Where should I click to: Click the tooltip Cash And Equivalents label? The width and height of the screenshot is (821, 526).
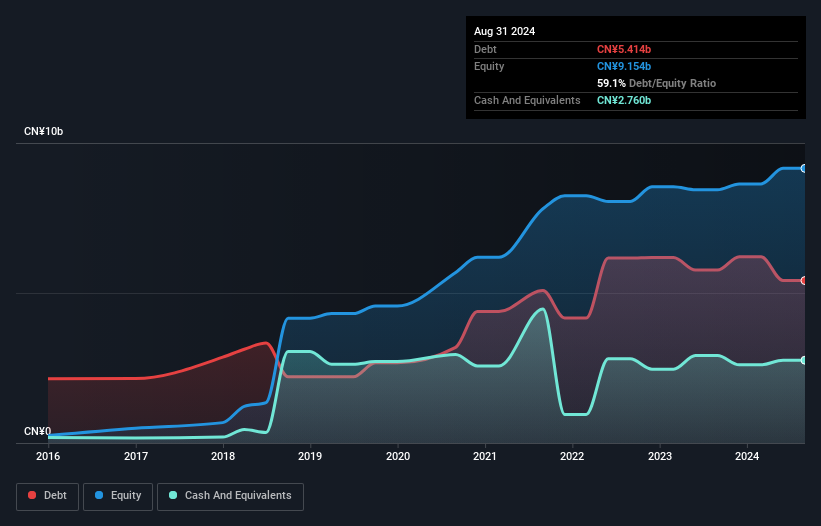pyautogui.click(x=527, y=100)
